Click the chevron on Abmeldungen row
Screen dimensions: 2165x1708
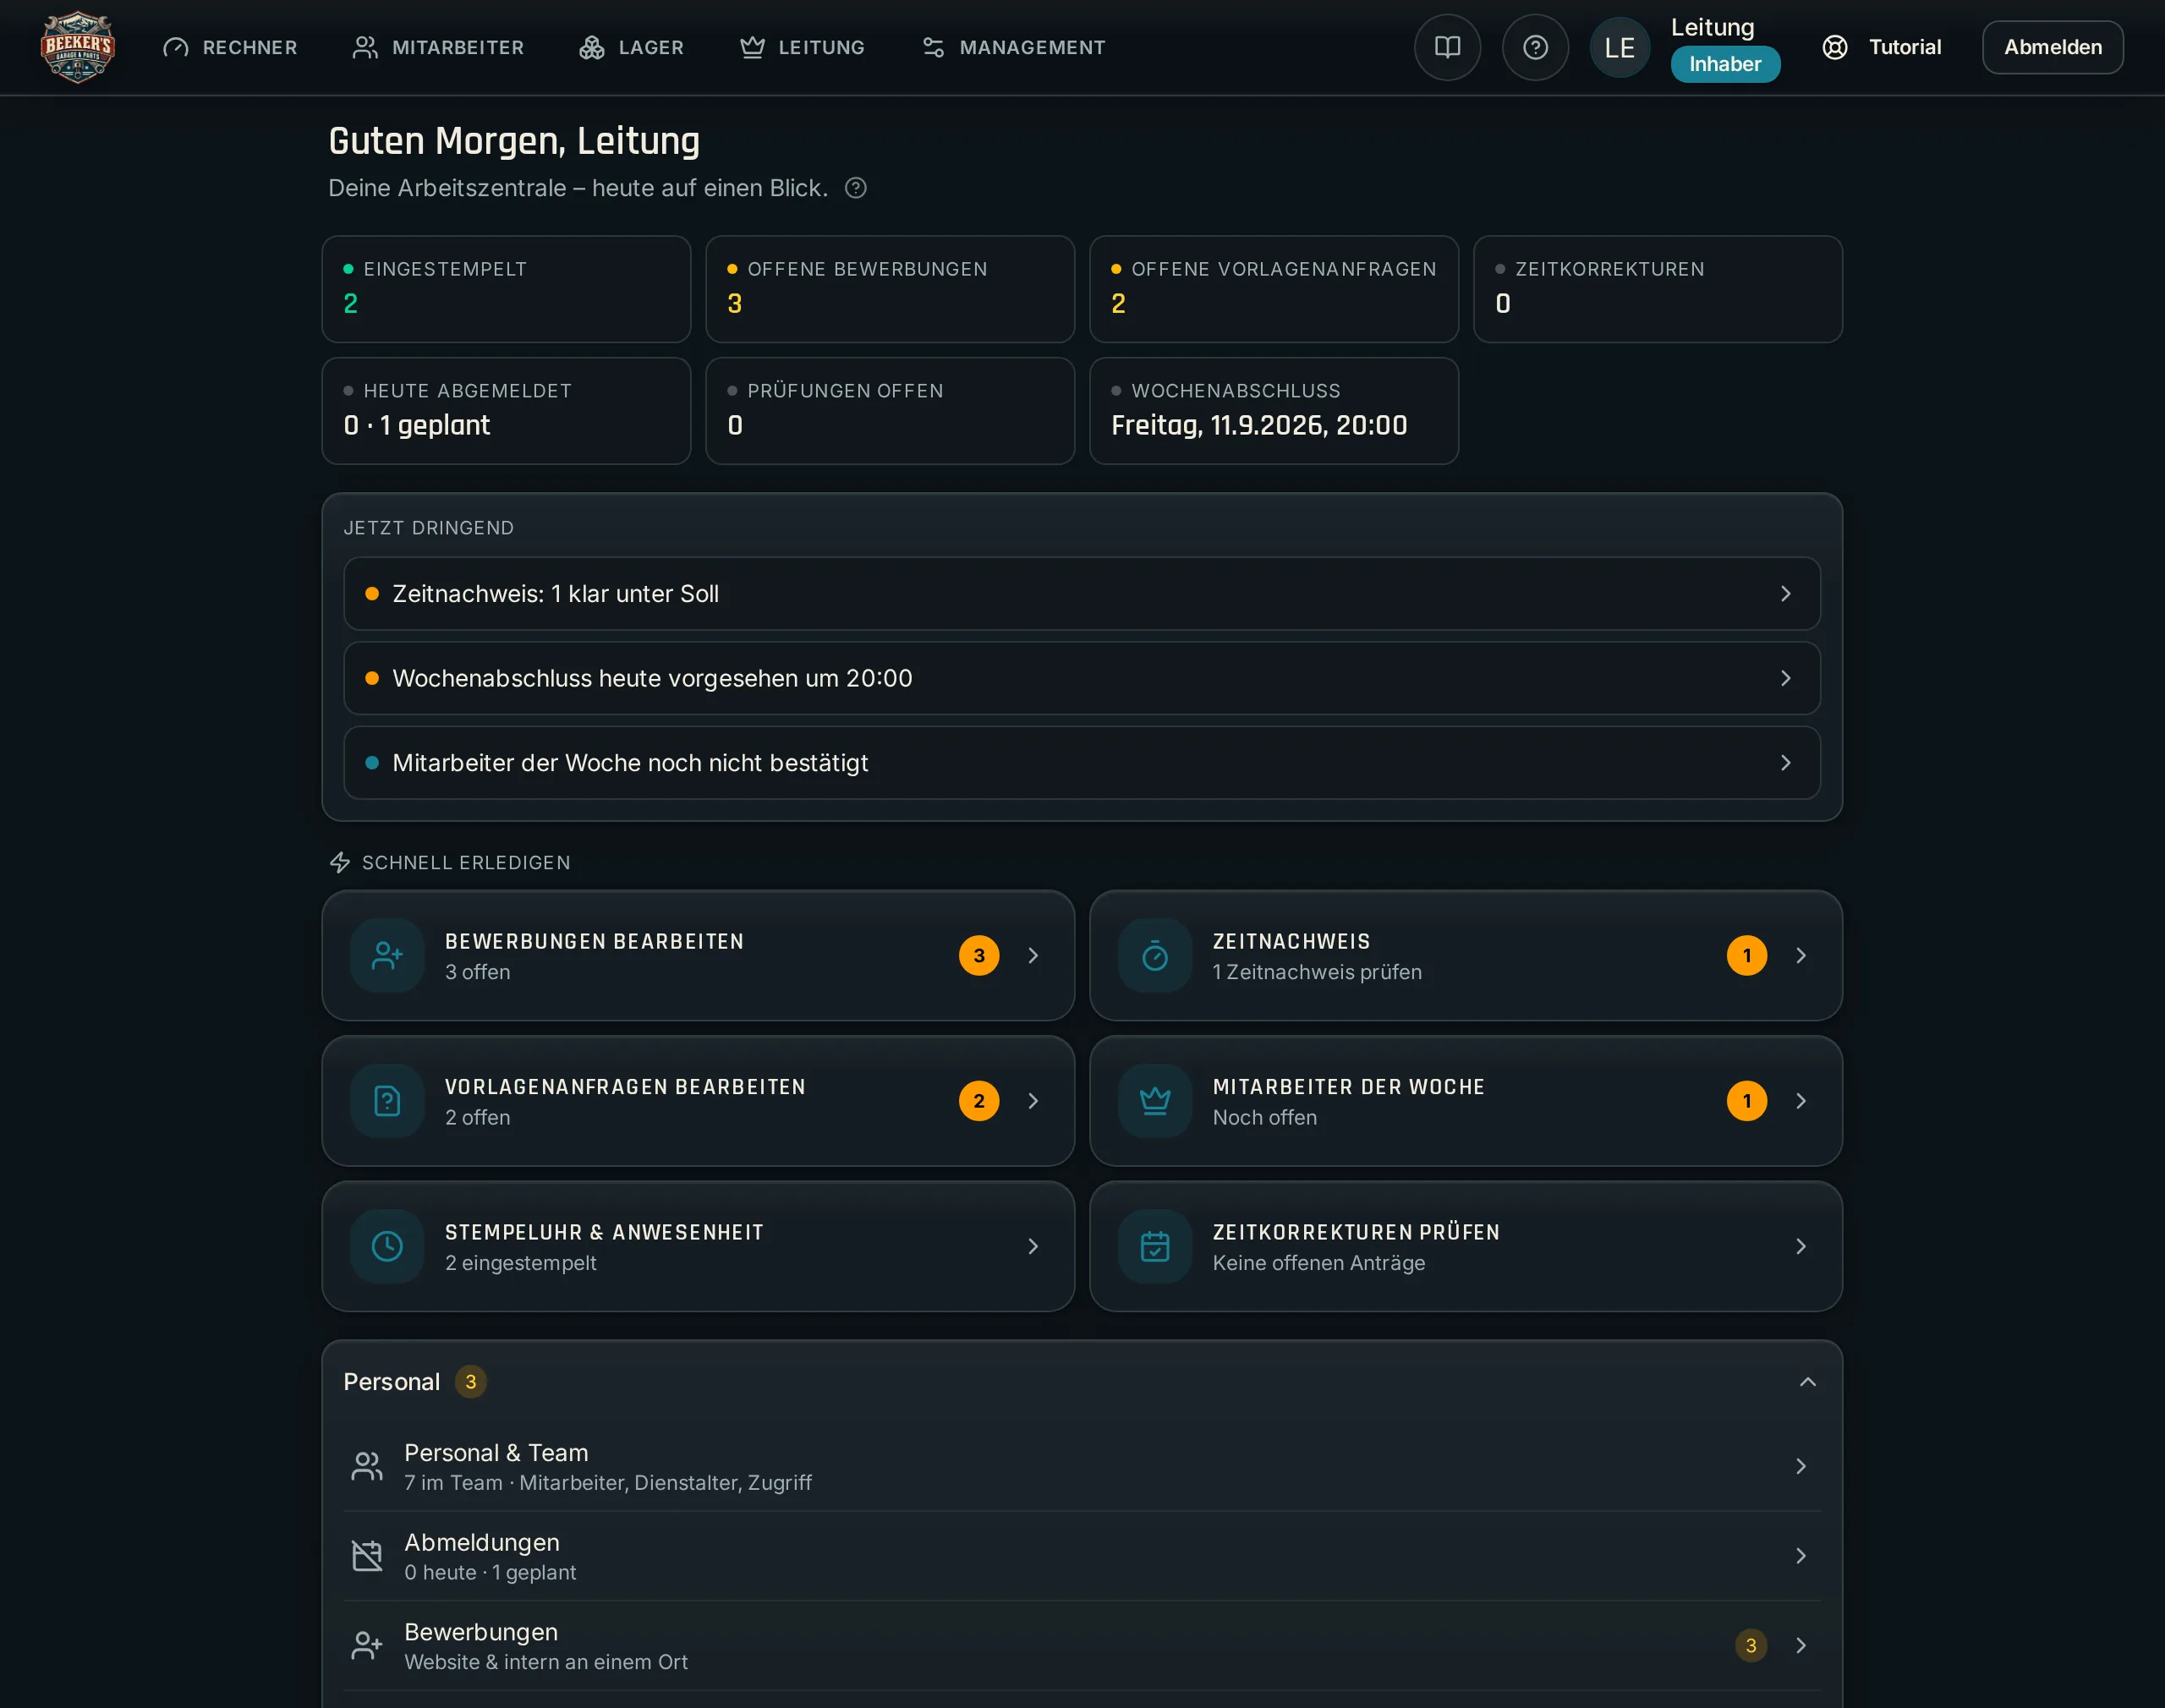(1800, 1556)
